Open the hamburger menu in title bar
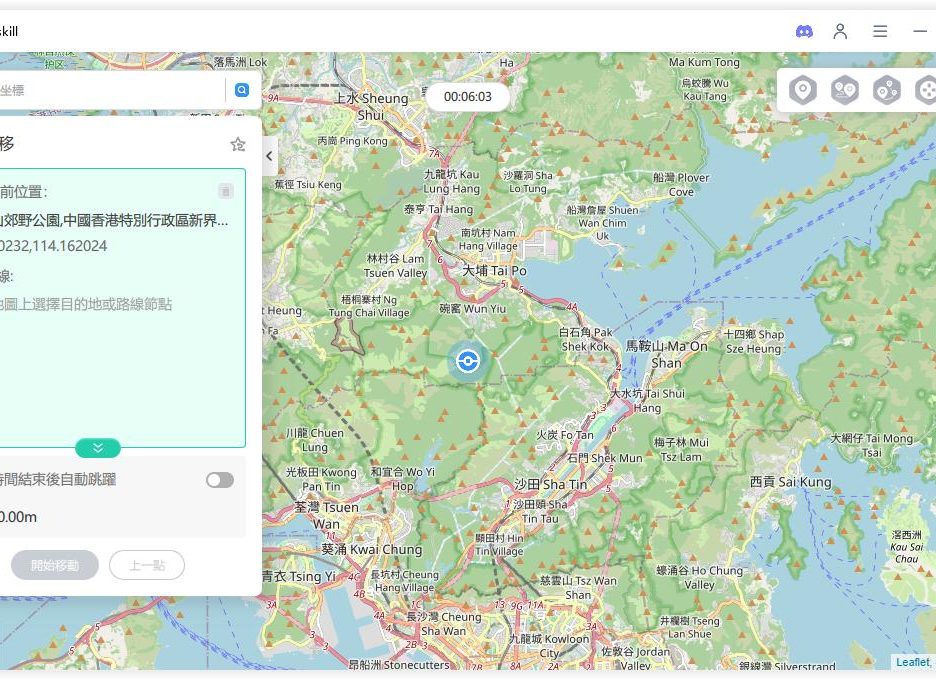This screenshot has height=680, width=936. 880,31
